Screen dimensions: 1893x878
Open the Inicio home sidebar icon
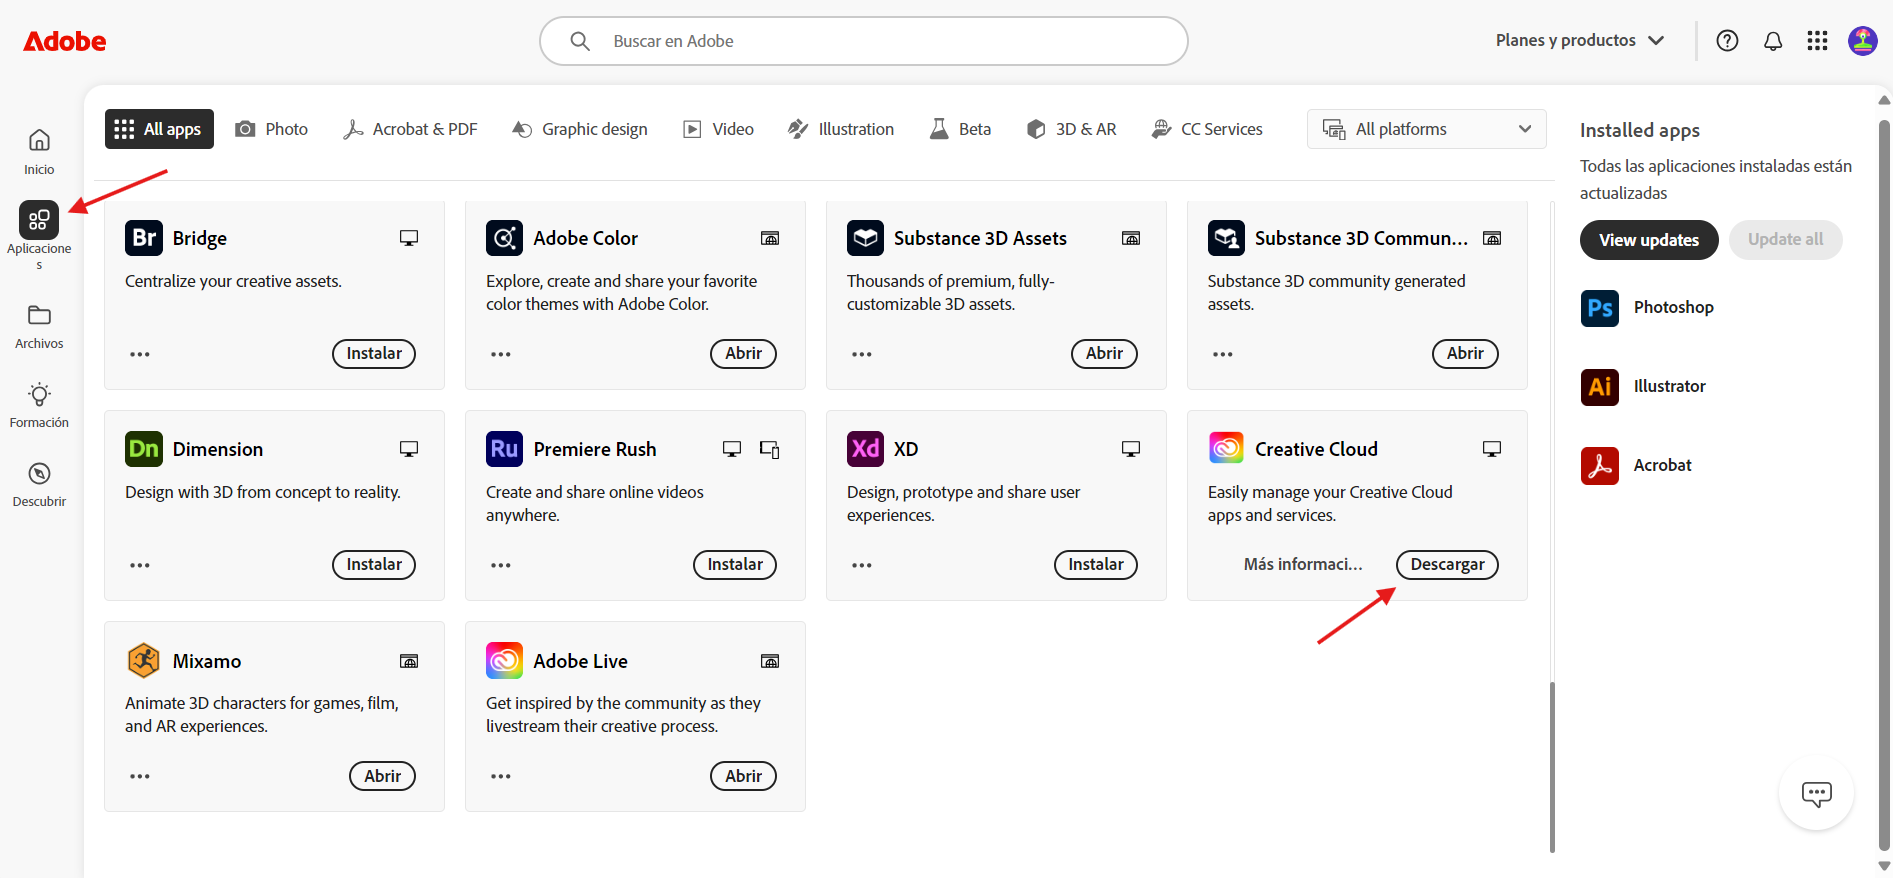click(39, 150)
